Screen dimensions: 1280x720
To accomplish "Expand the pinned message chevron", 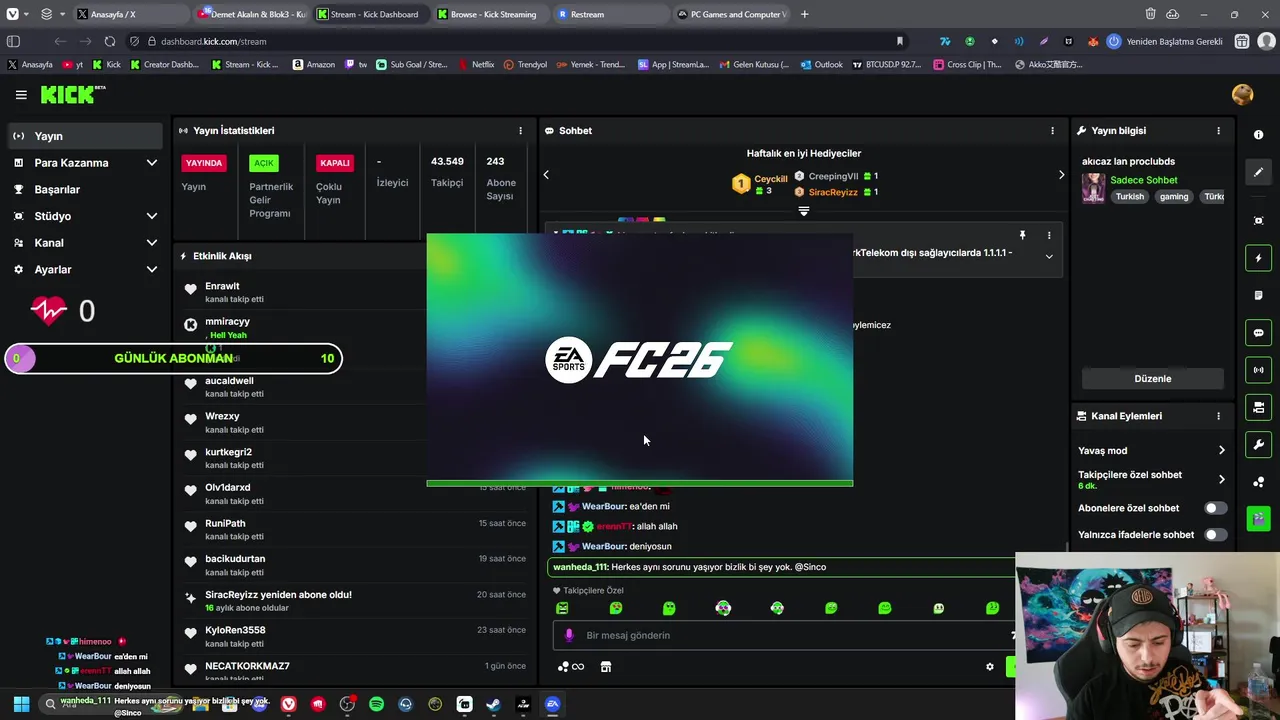I will [1049, 257].
